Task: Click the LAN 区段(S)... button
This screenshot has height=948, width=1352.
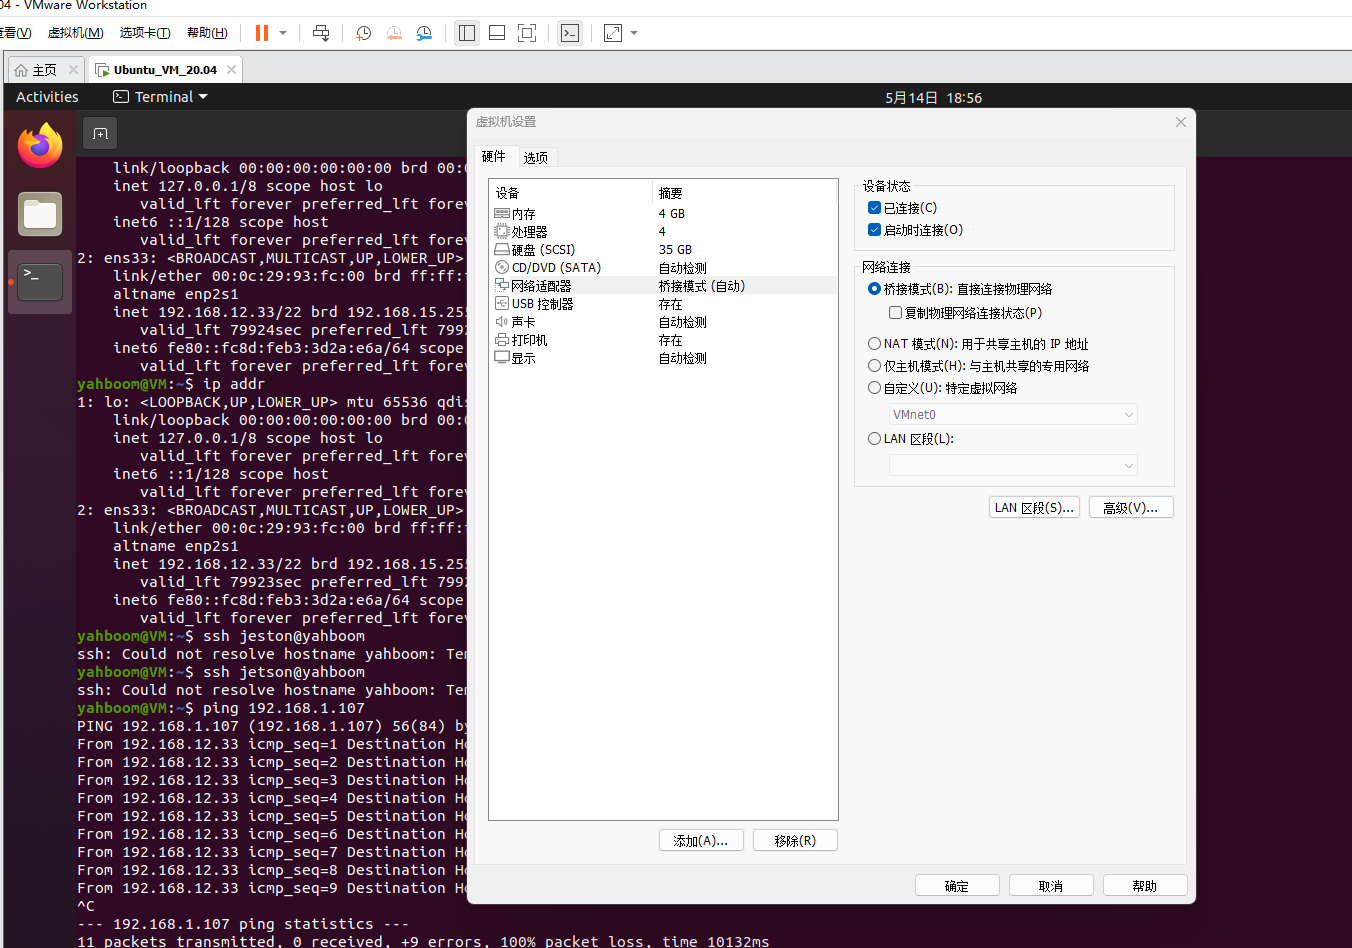Action: [1034, 508]
